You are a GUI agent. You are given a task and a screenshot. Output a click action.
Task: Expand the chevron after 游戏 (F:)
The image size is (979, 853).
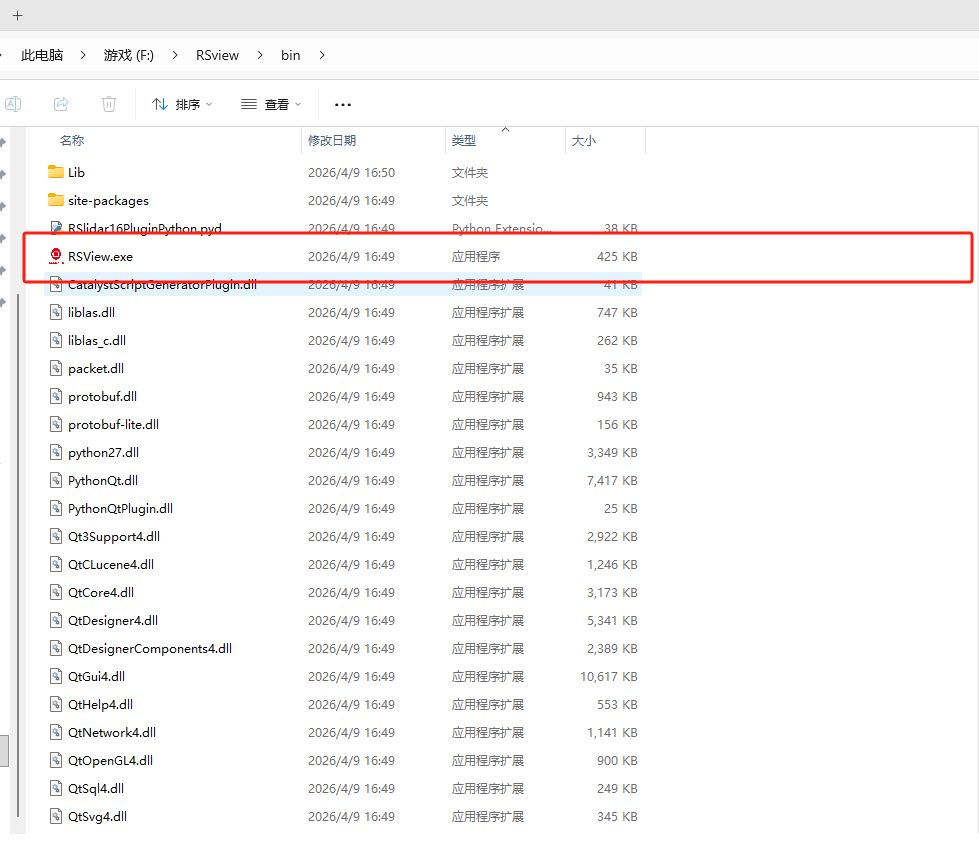pyautogui.click(x=175, y=55)
